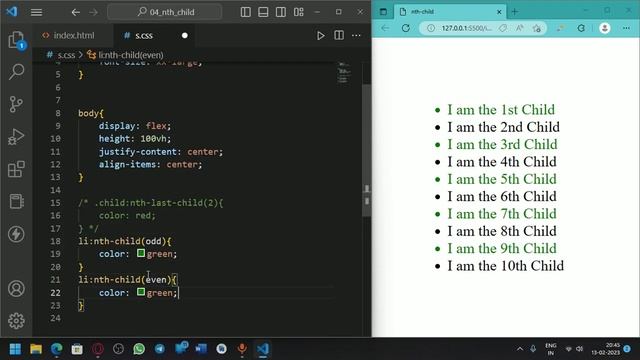Click the 04_nth_child command center search box
Image resolution: width=640 pixels, height=360 pixels.
click(165, 12)
